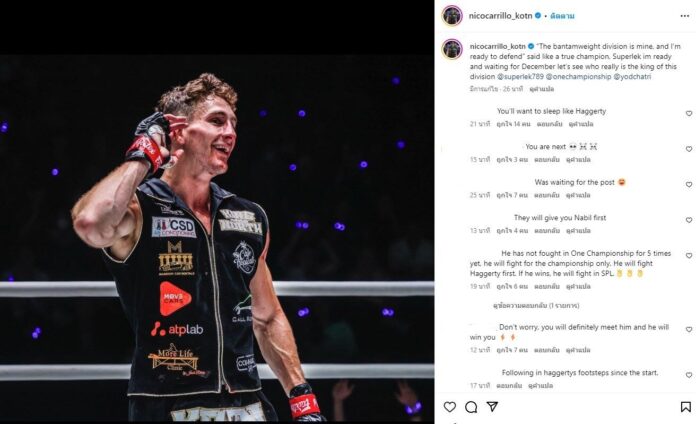Image resolution: width=696 pixels, height=424 pixels.
Task: Open comment box via speech bubble icon
Action: click(471, 406)
